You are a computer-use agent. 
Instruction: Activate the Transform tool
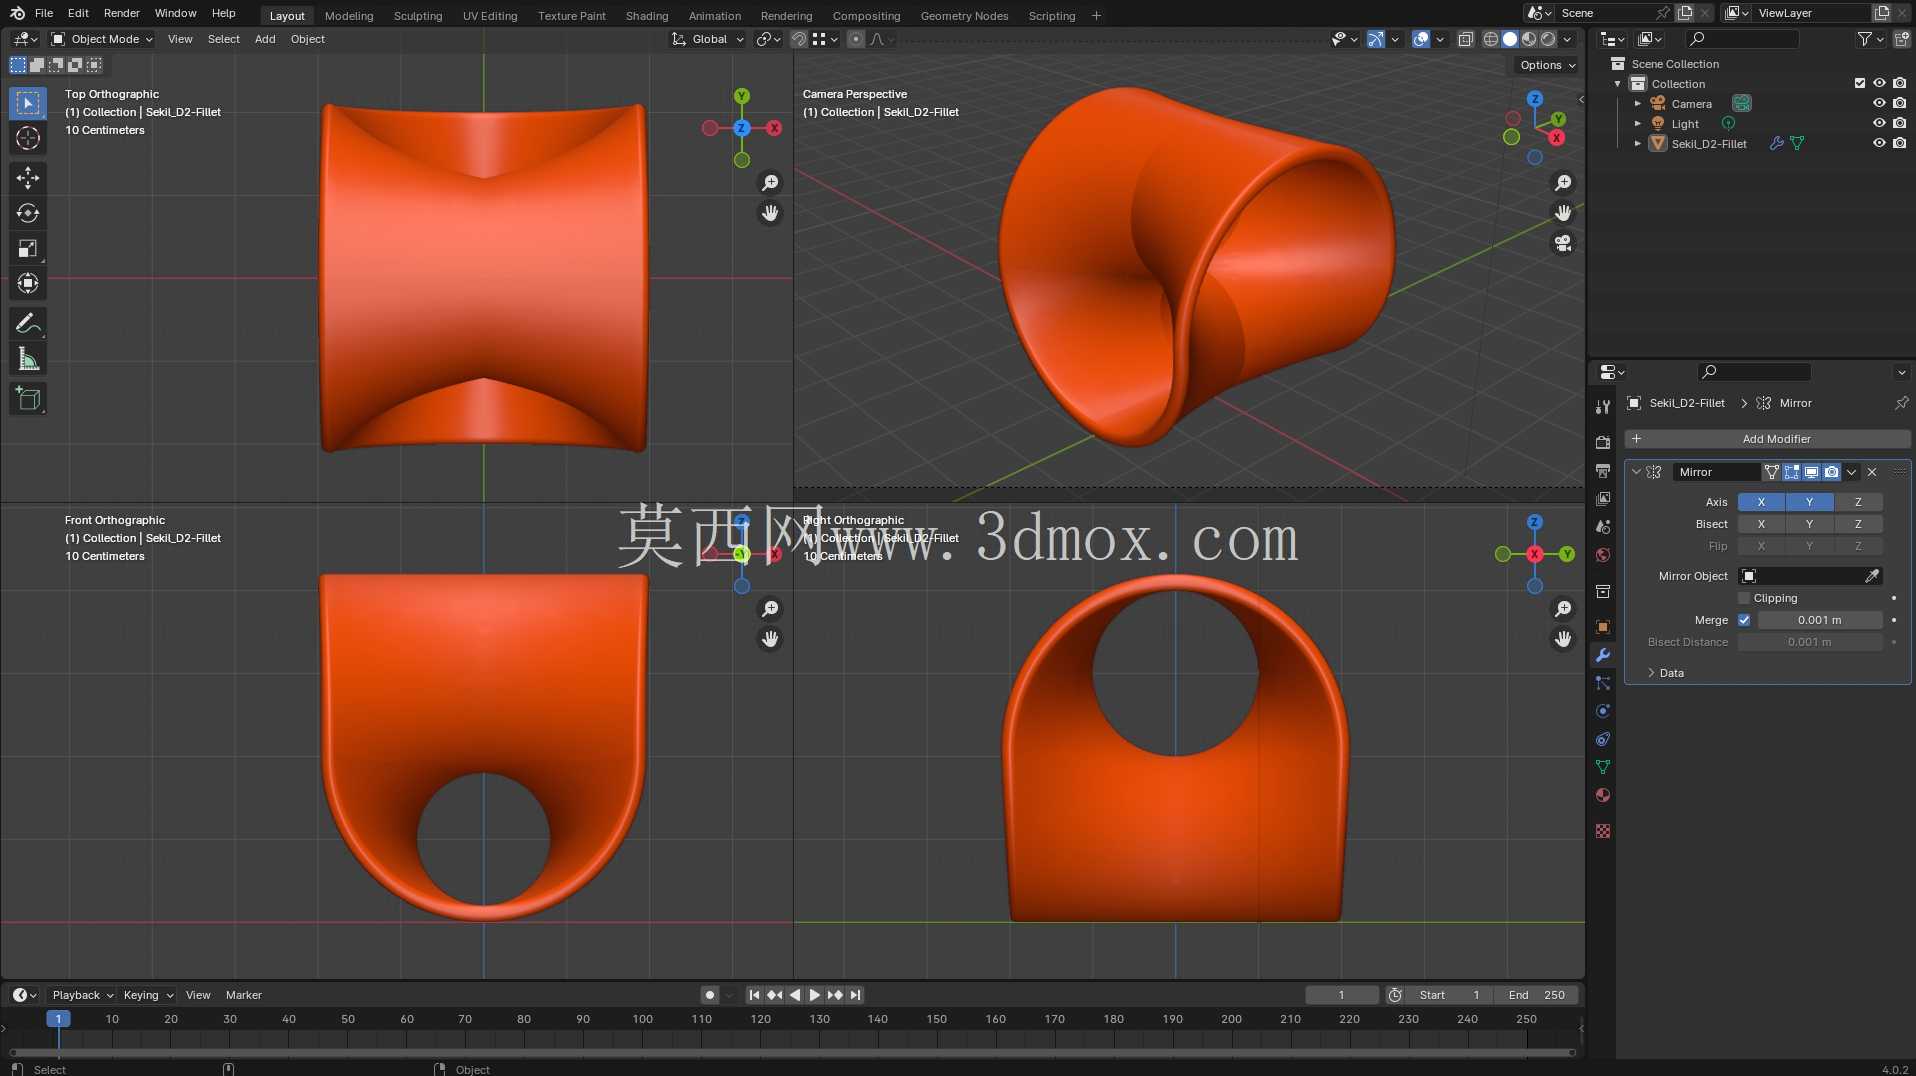coord(28,283)
